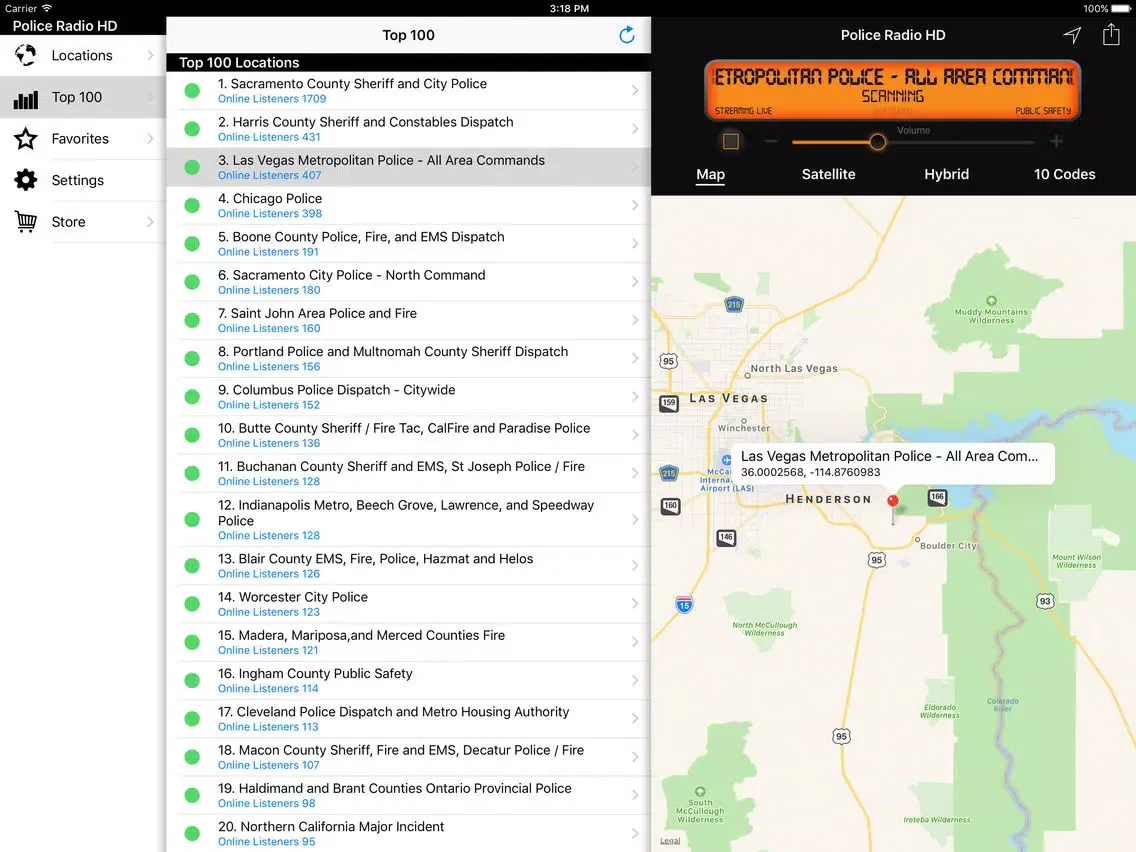Select Top 100 in sidebar menu
The height and width of the screenshot is (852, 1136).
83,97
